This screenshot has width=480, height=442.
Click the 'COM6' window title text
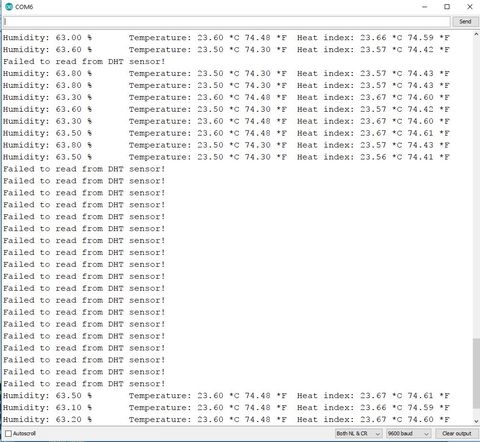click(24, 7)
